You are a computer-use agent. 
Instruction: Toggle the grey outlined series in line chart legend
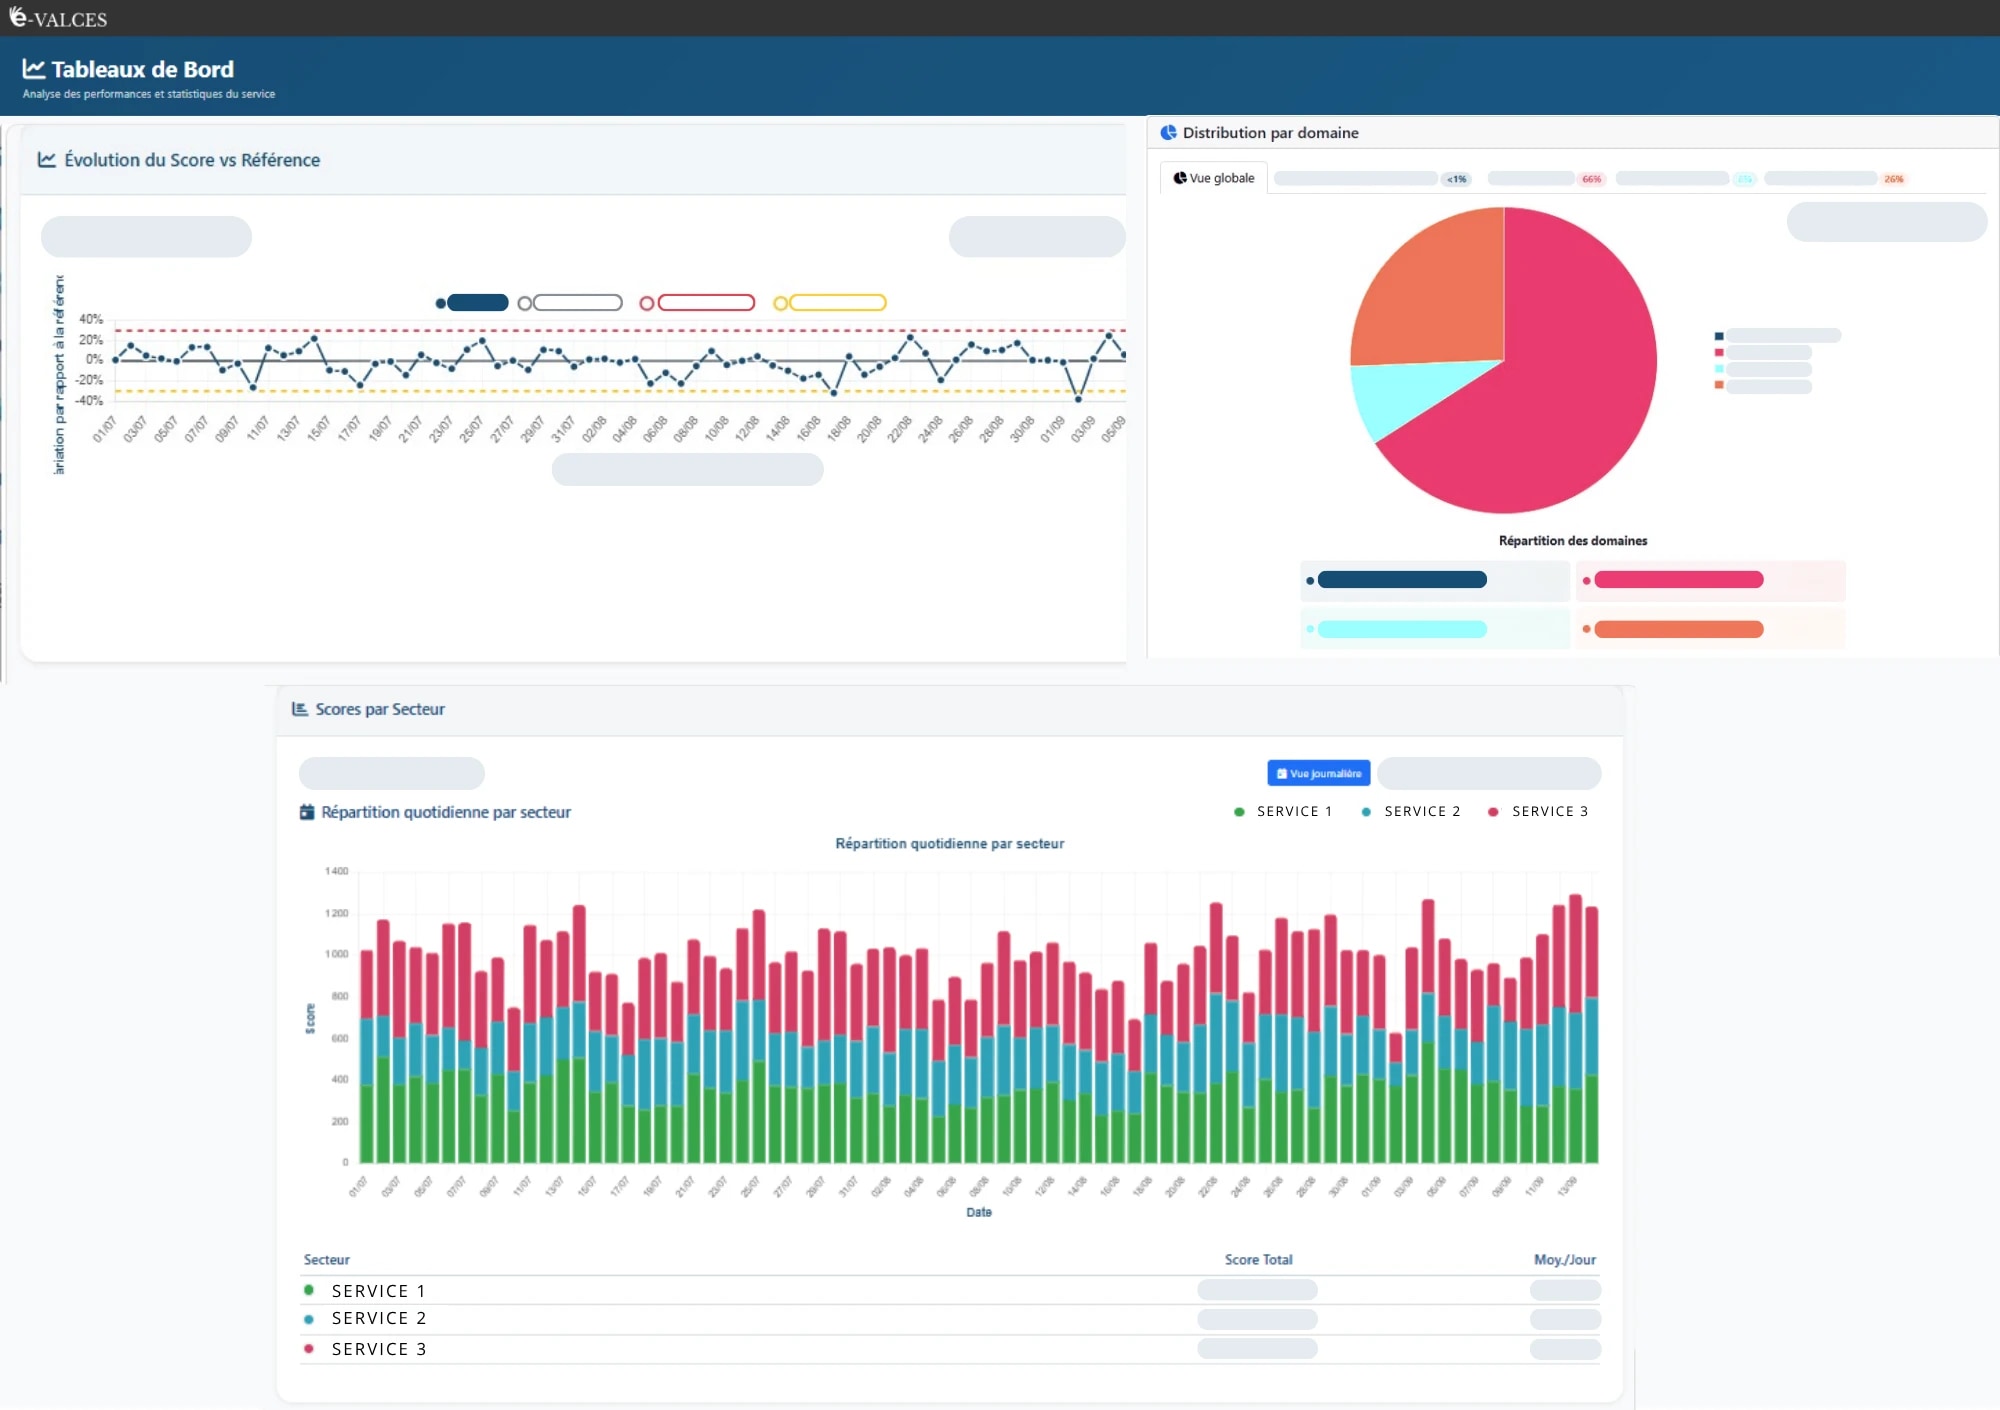click(570, 303)
